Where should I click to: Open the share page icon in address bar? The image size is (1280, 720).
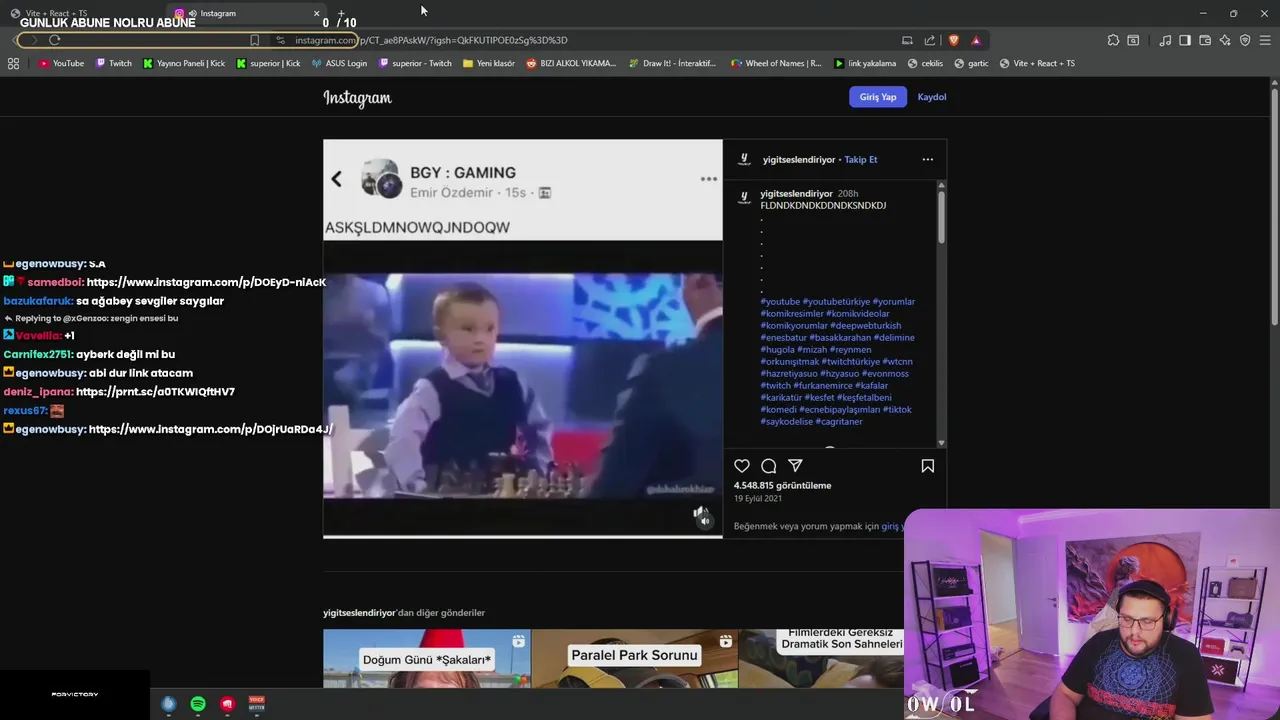click(930, 40)
